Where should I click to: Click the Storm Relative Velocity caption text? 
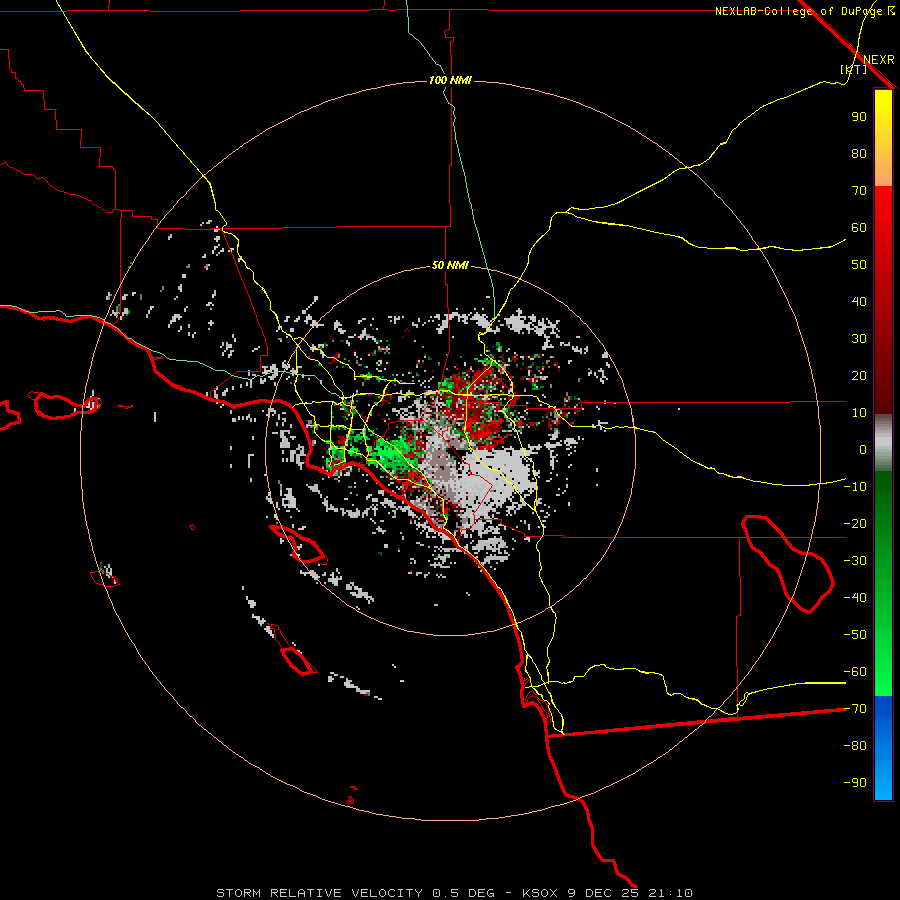coord(454,893)
